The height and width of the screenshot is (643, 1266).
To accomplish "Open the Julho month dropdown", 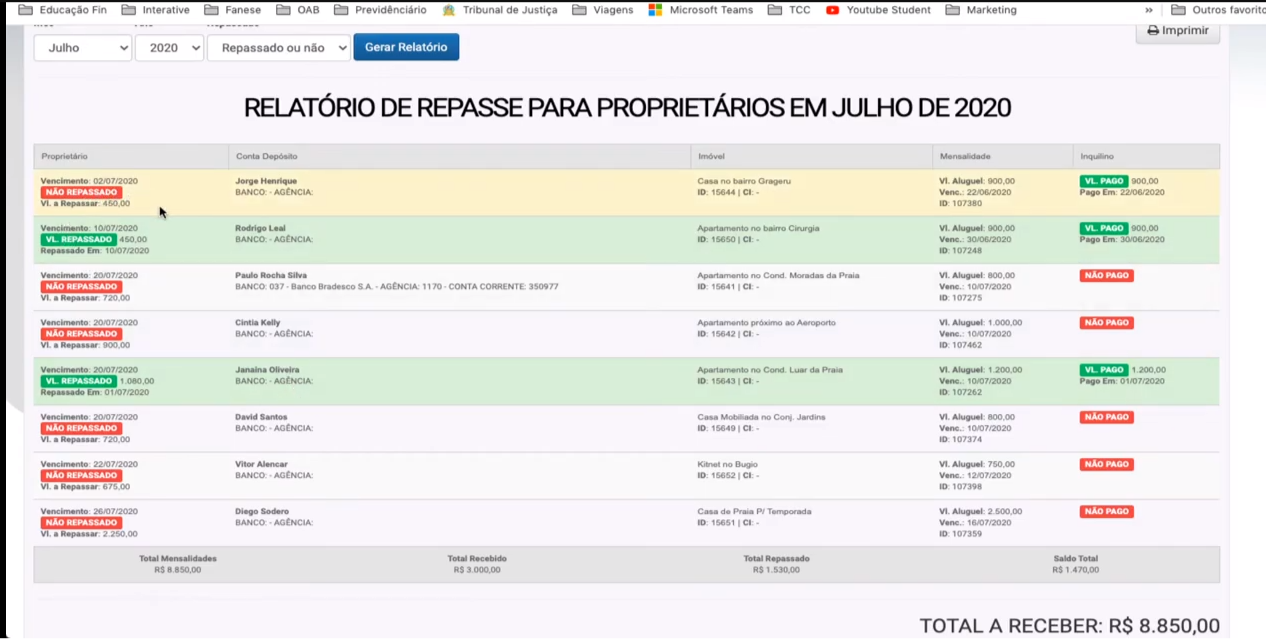I will coord(83,48).
